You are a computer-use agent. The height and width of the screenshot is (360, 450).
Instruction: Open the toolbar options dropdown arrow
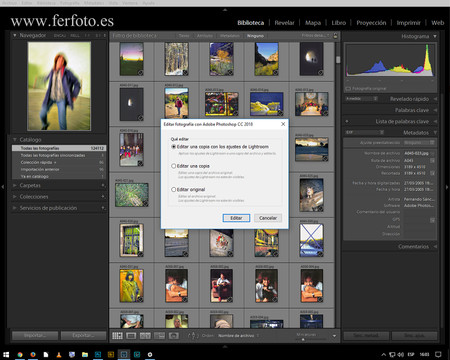[x=334, y=336]
